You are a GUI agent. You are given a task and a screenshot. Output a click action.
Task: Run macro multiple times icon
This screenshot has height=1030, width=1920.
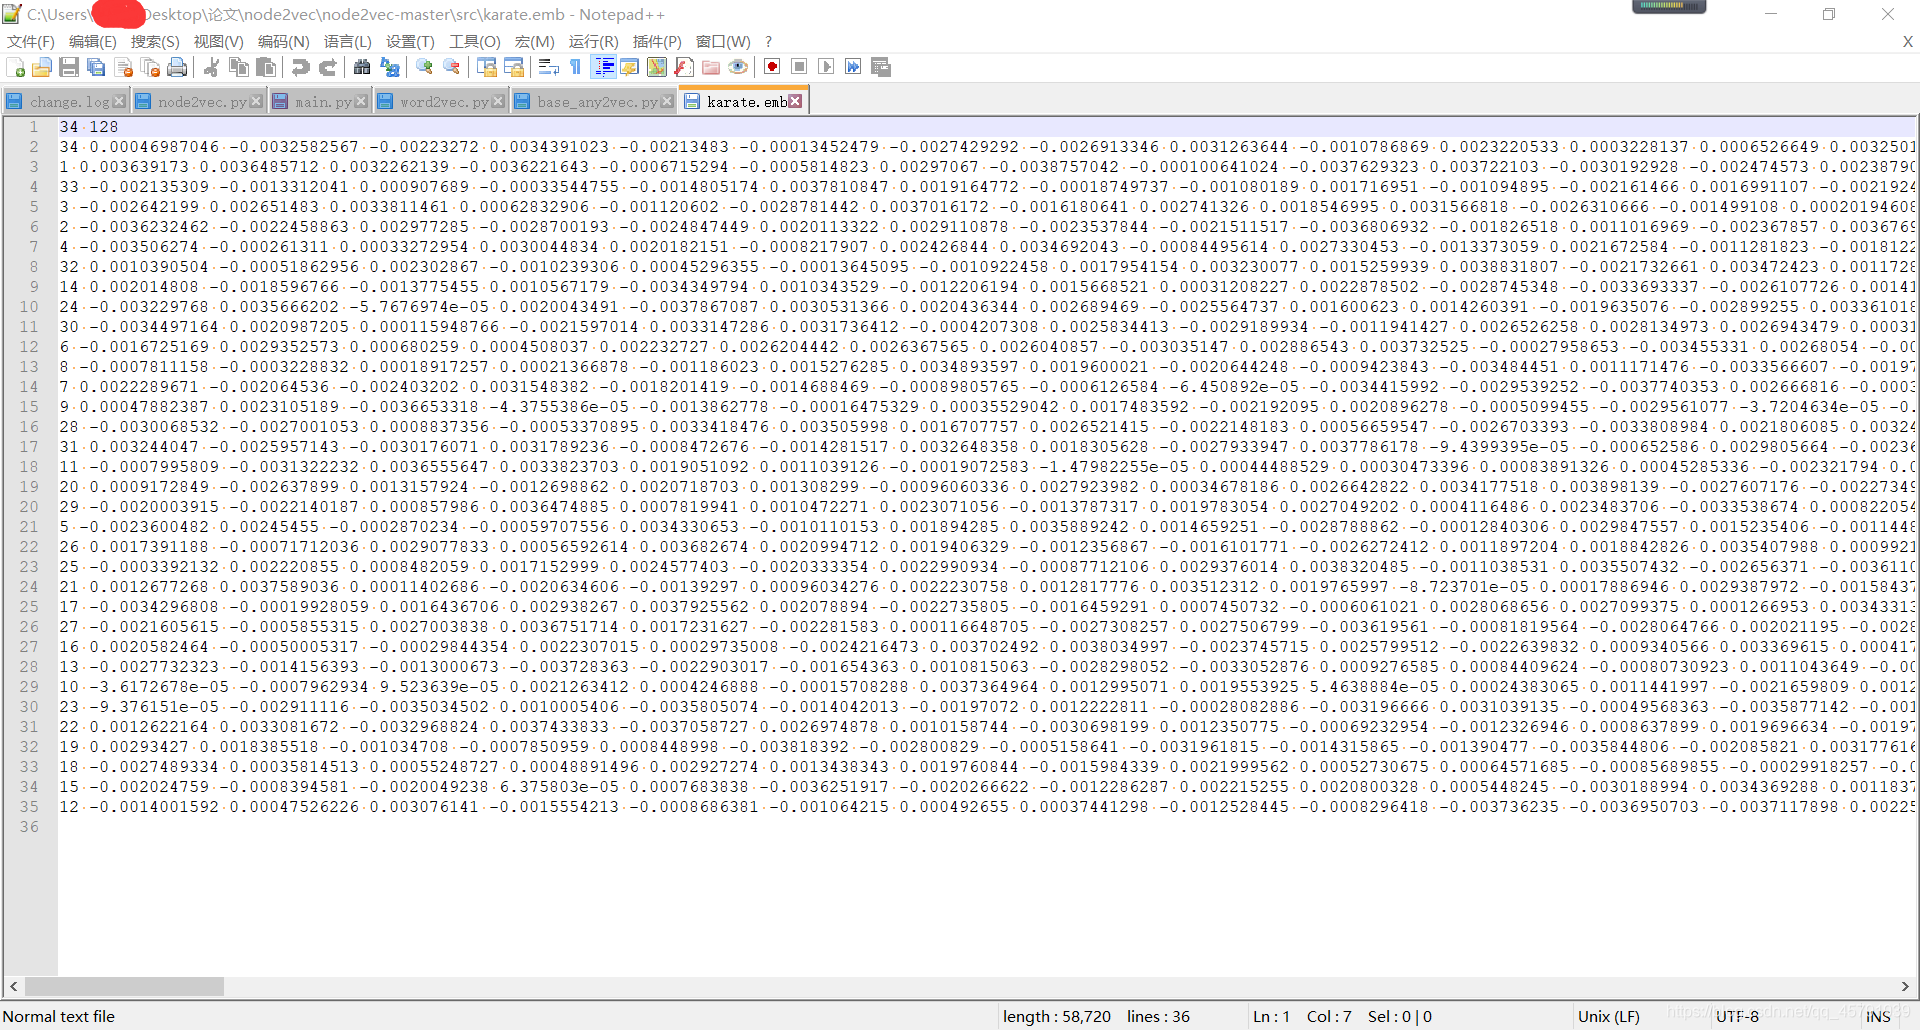pyautogui.click(x=853, y=67)
